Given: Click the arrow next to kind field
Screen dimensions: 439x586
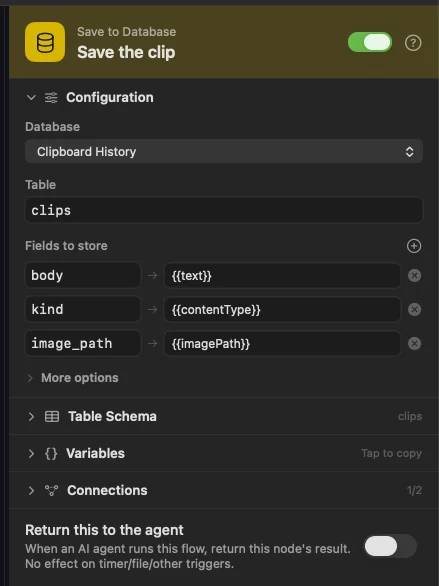Looking at the screenshot, I should click(152, 309).
